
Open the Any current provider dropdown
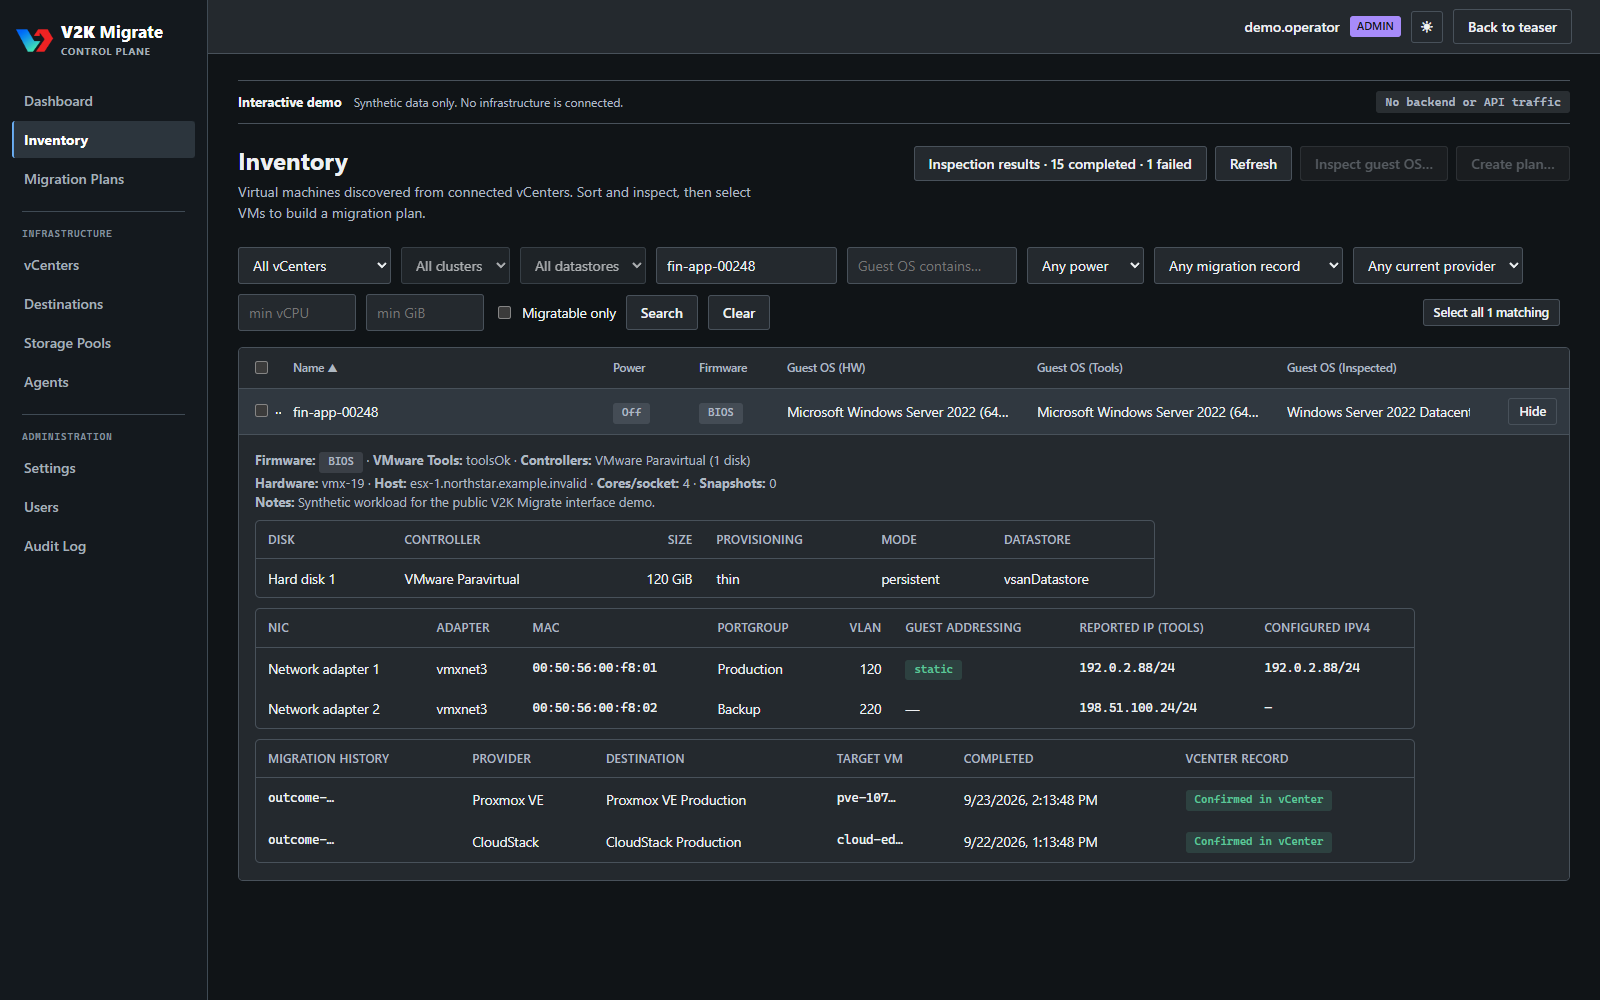point(1438,266)
